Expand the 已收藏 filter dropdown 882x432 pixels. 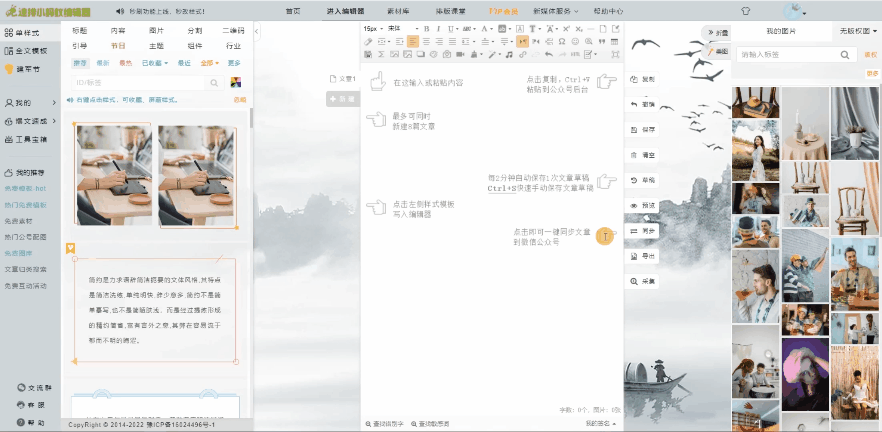[155, 63]
